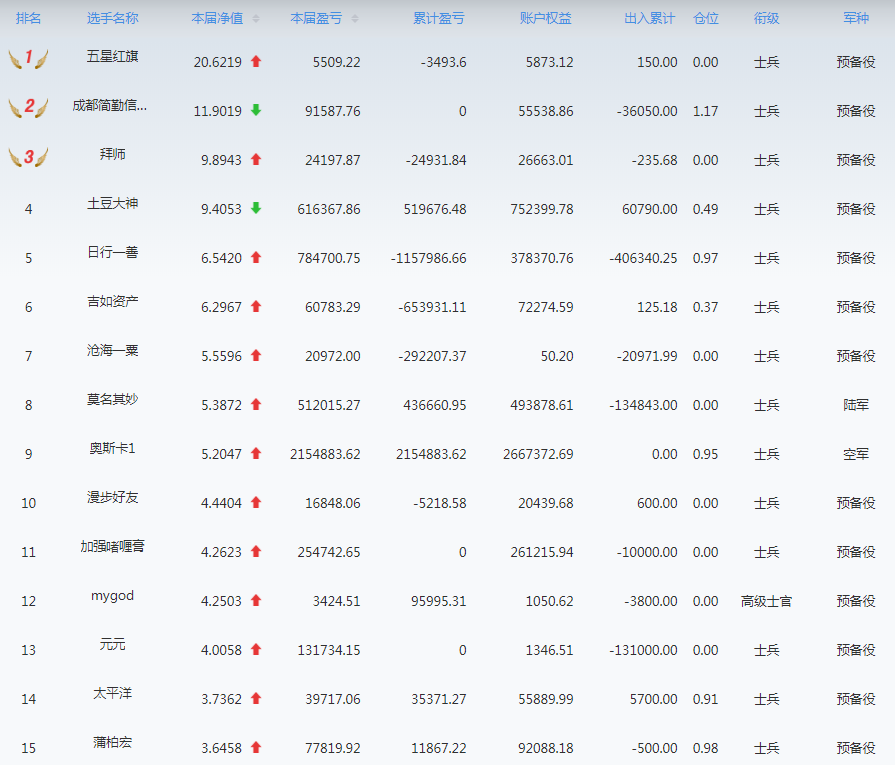
Task: Click the 账户权益 column header
Action: pos(545,18)
